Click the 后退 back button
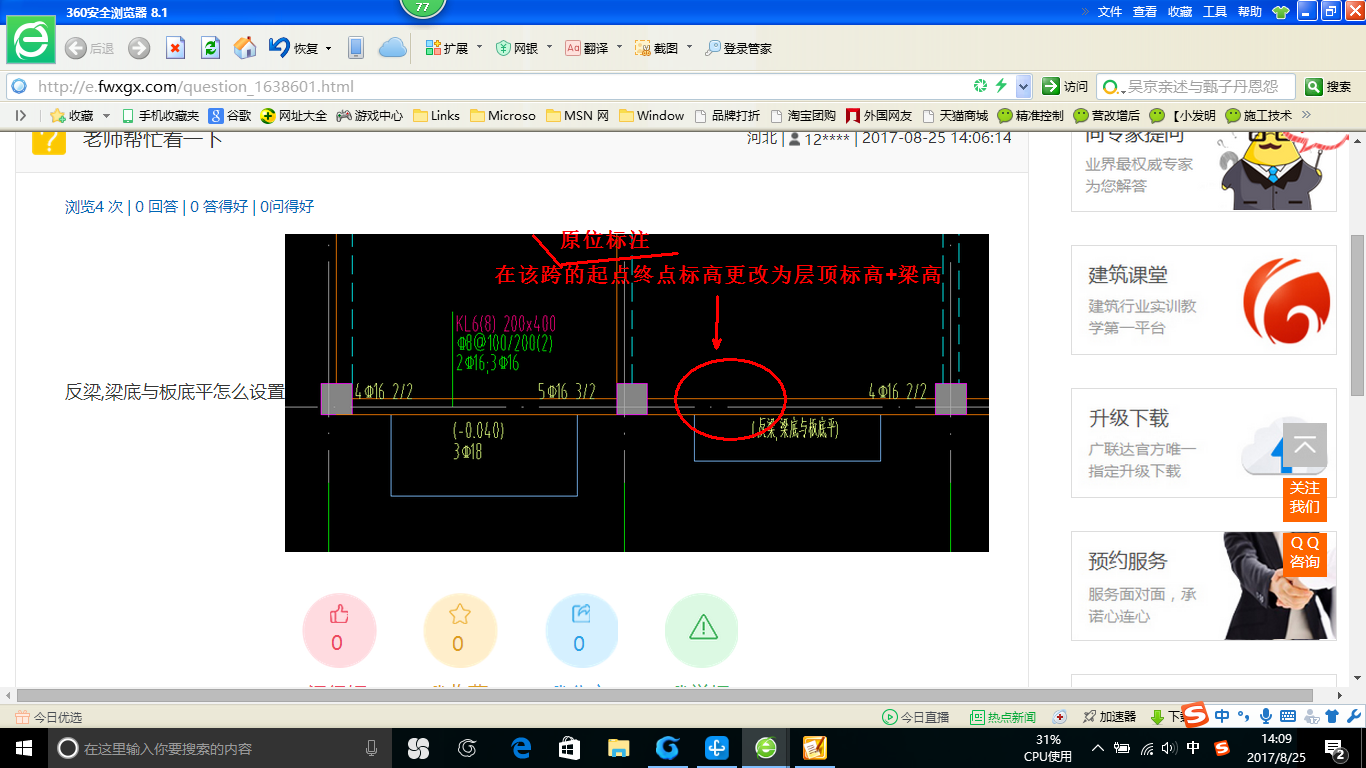The image size is (1366, 768). [90, 48]
